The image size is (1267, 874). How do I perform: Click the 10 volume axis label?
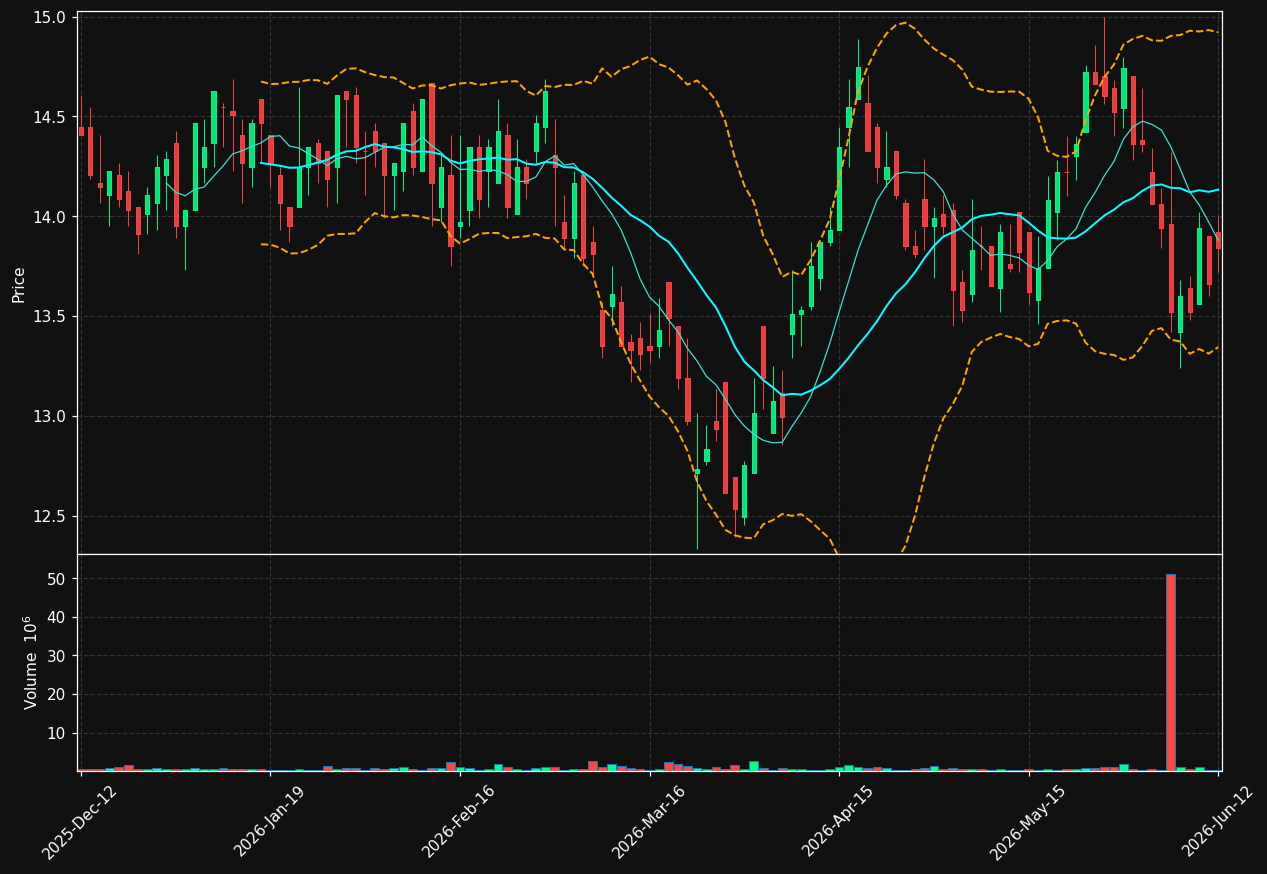[x=56, y=733]
